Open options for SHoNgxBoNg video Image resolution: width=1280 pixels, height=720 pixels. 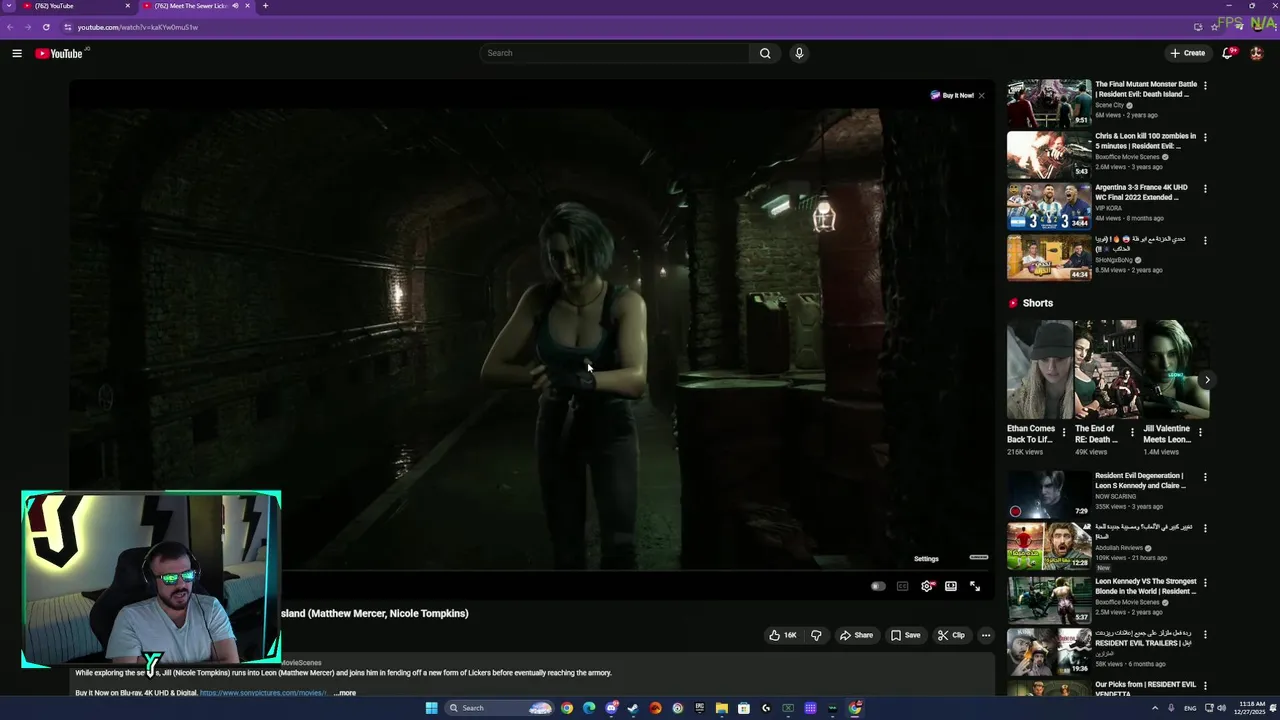(x=1205, y=241)
